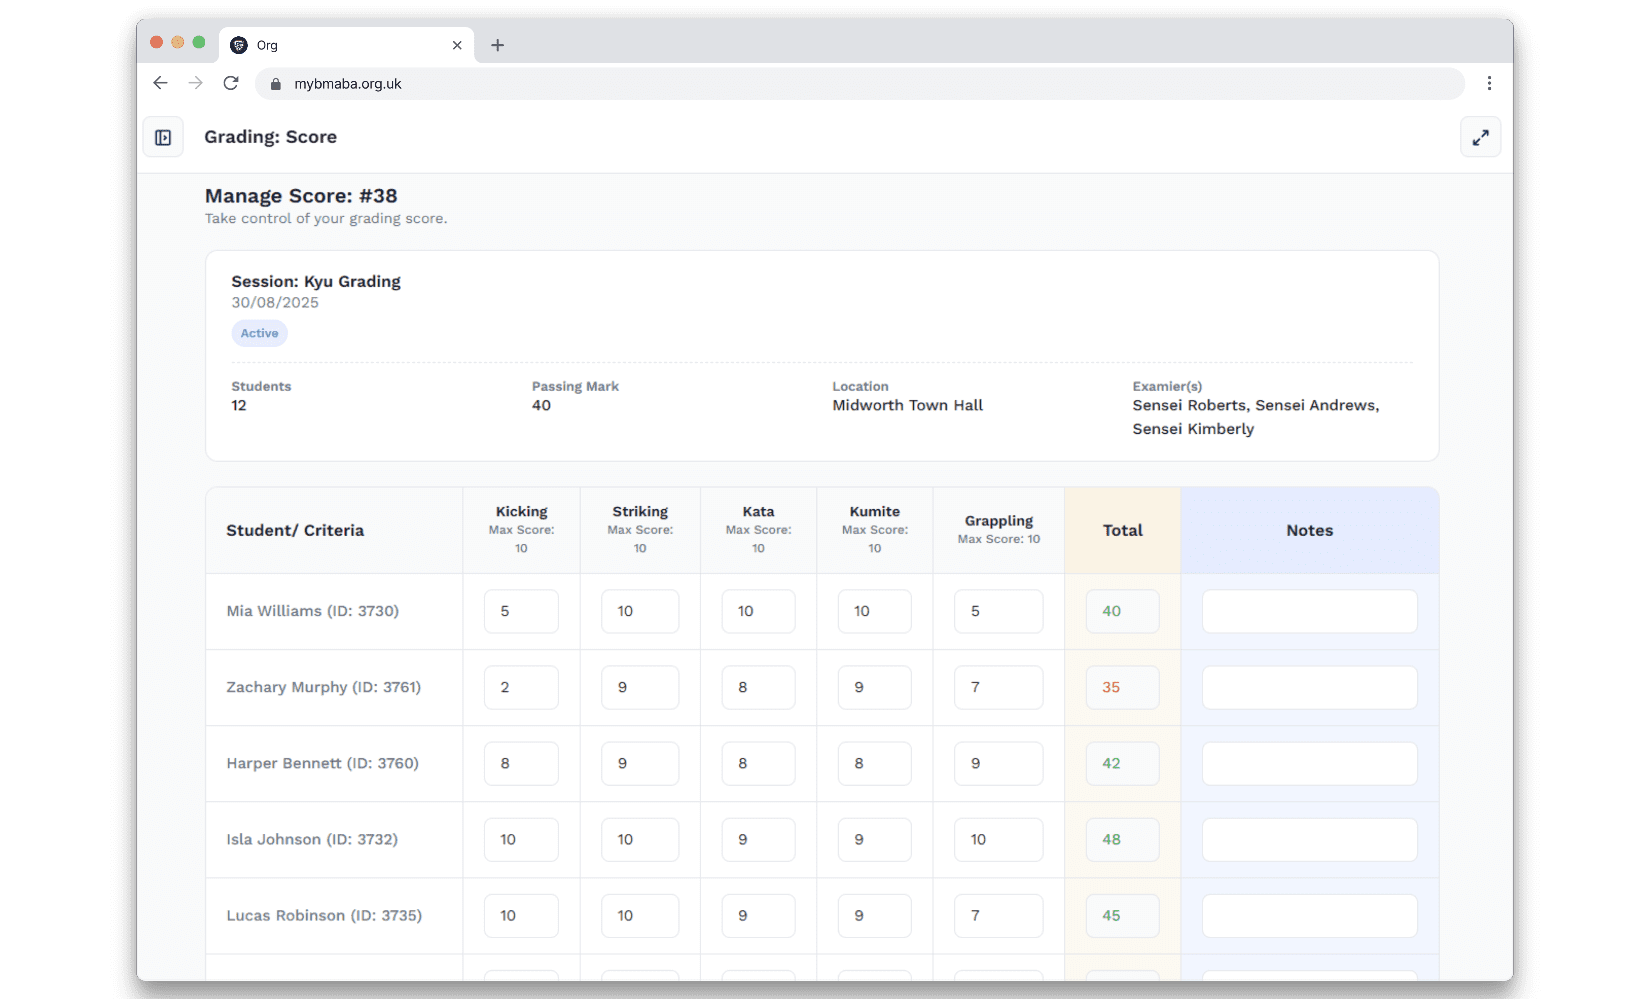Edit Isla Johnson Kicking score
The image size is (1650, 1000).
[521, 839]
